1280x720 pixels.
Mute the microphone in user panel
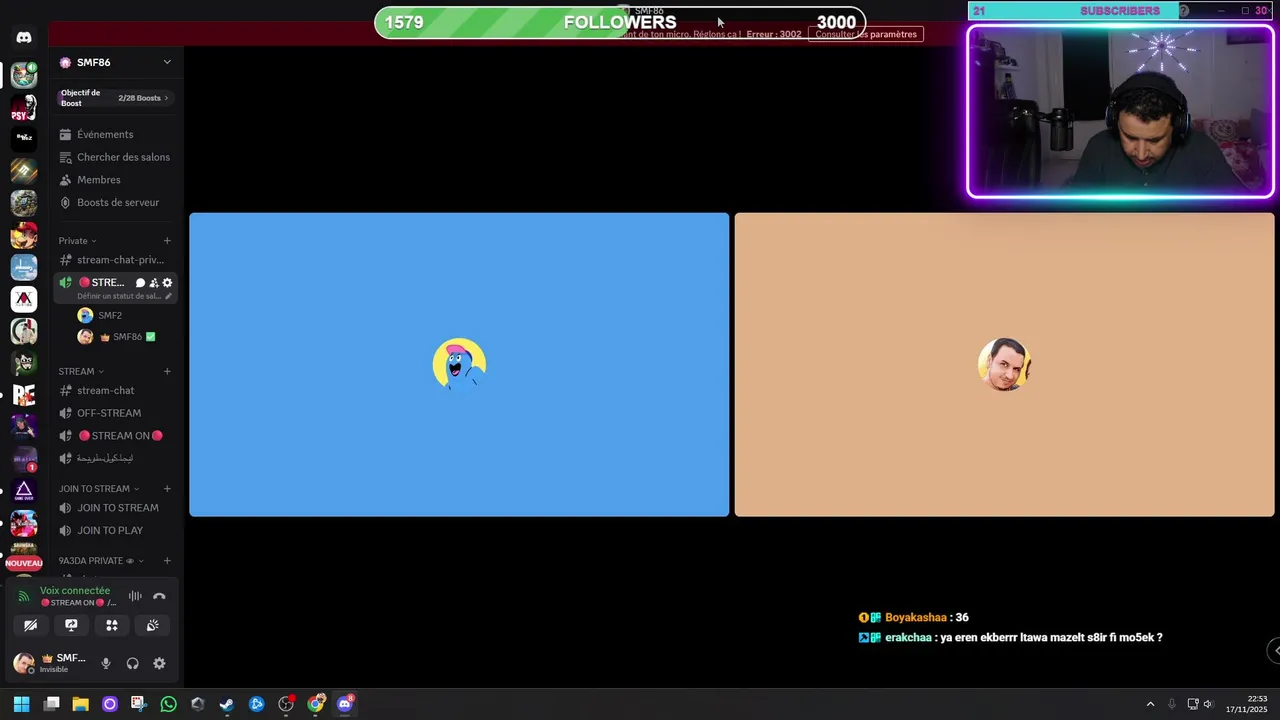click(x=106, y=663)
